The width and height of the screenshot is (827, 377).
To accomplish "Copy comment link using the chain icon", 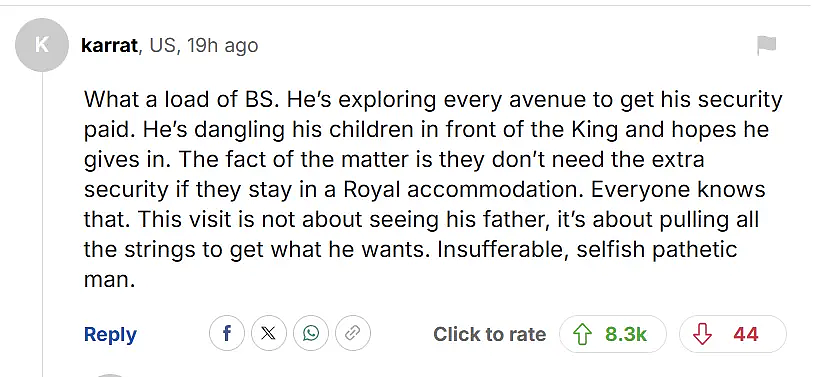I will (x=353, y=334).
